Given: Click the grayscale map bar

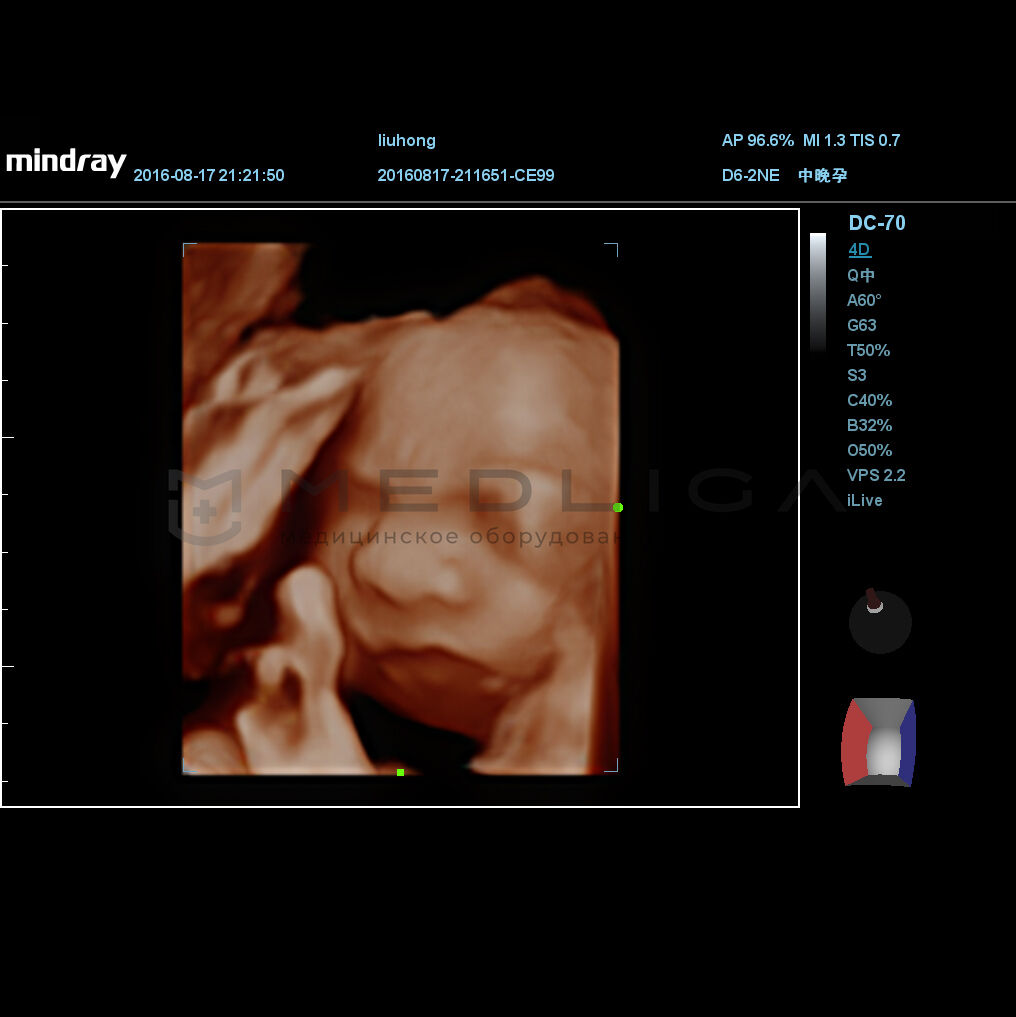Looking at the screenshot, I should coord(818,291).
